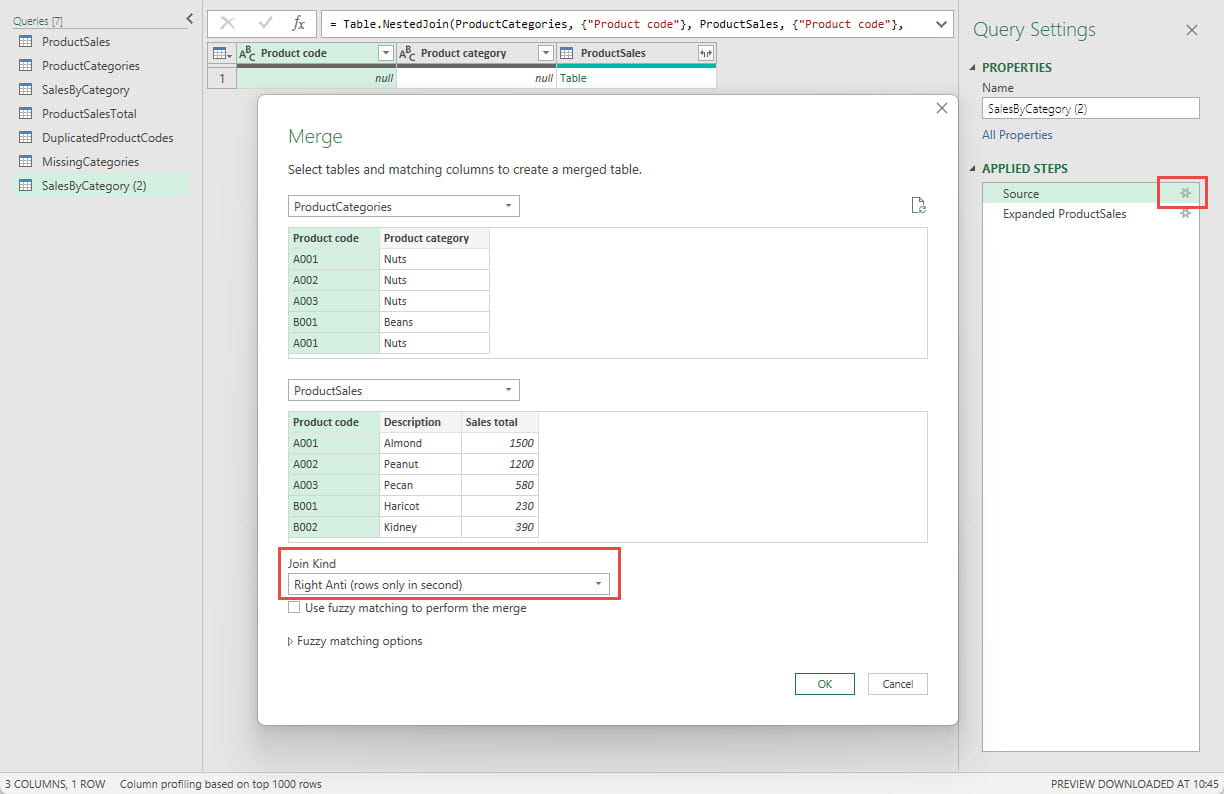Viewport: 1224px width, 794px height.
Task: Collapse the Queries pane with the arrow
Action: pyautogui.click(x=190, y=19)
